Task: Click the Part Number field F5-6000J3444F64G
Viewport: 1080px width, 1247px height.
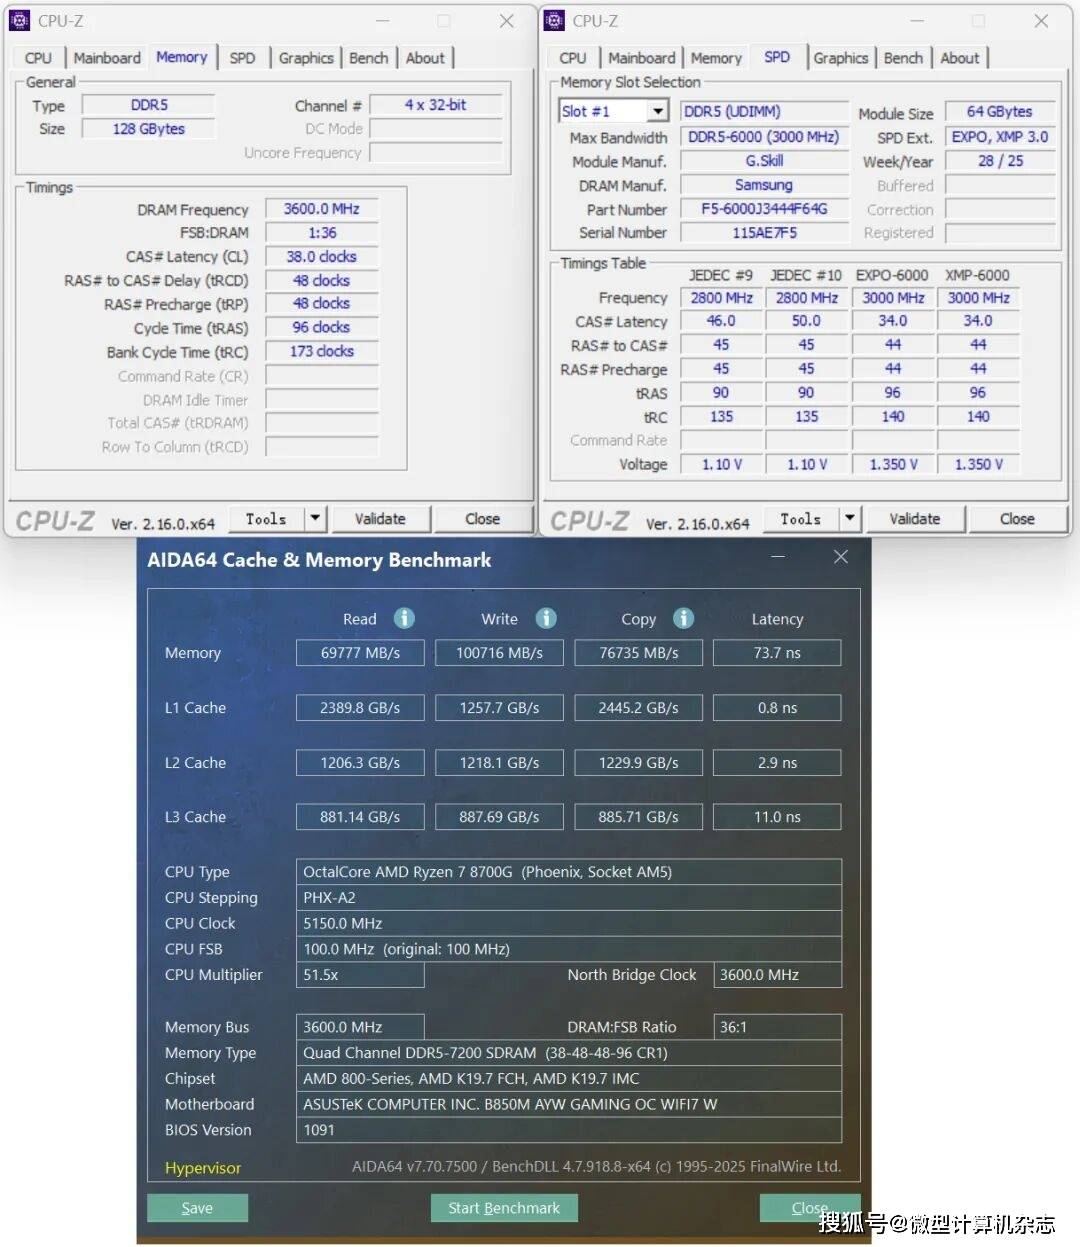Action: tap(765, 209)
